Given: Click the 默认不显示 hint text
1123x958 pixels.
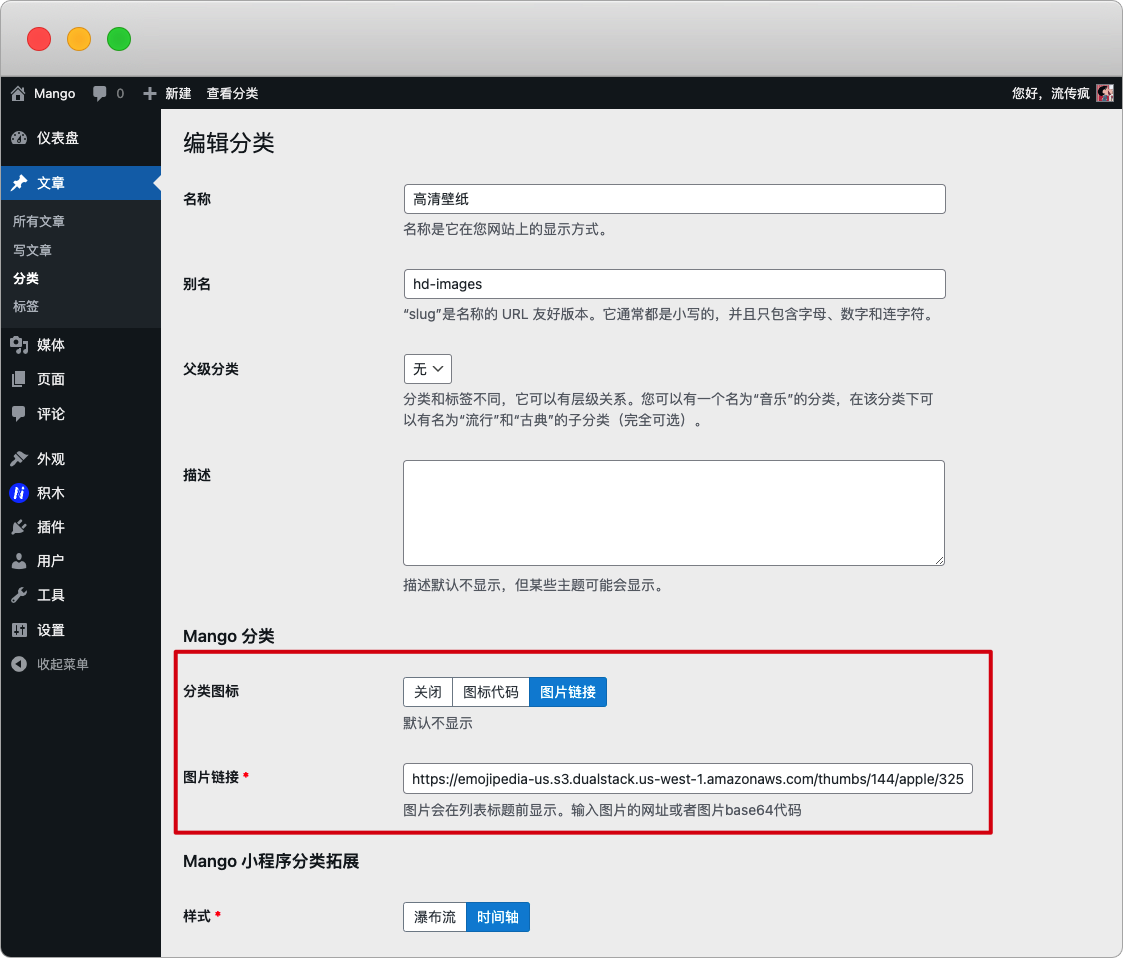Looking at the screenshot, I should click(438, 723).
